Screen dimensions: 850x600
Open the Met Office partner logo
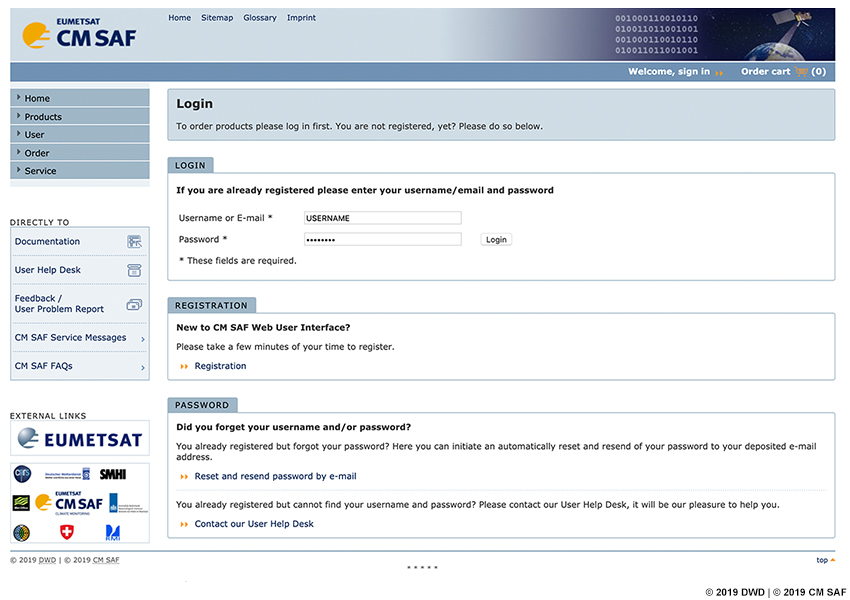click(x=21, y=503)
